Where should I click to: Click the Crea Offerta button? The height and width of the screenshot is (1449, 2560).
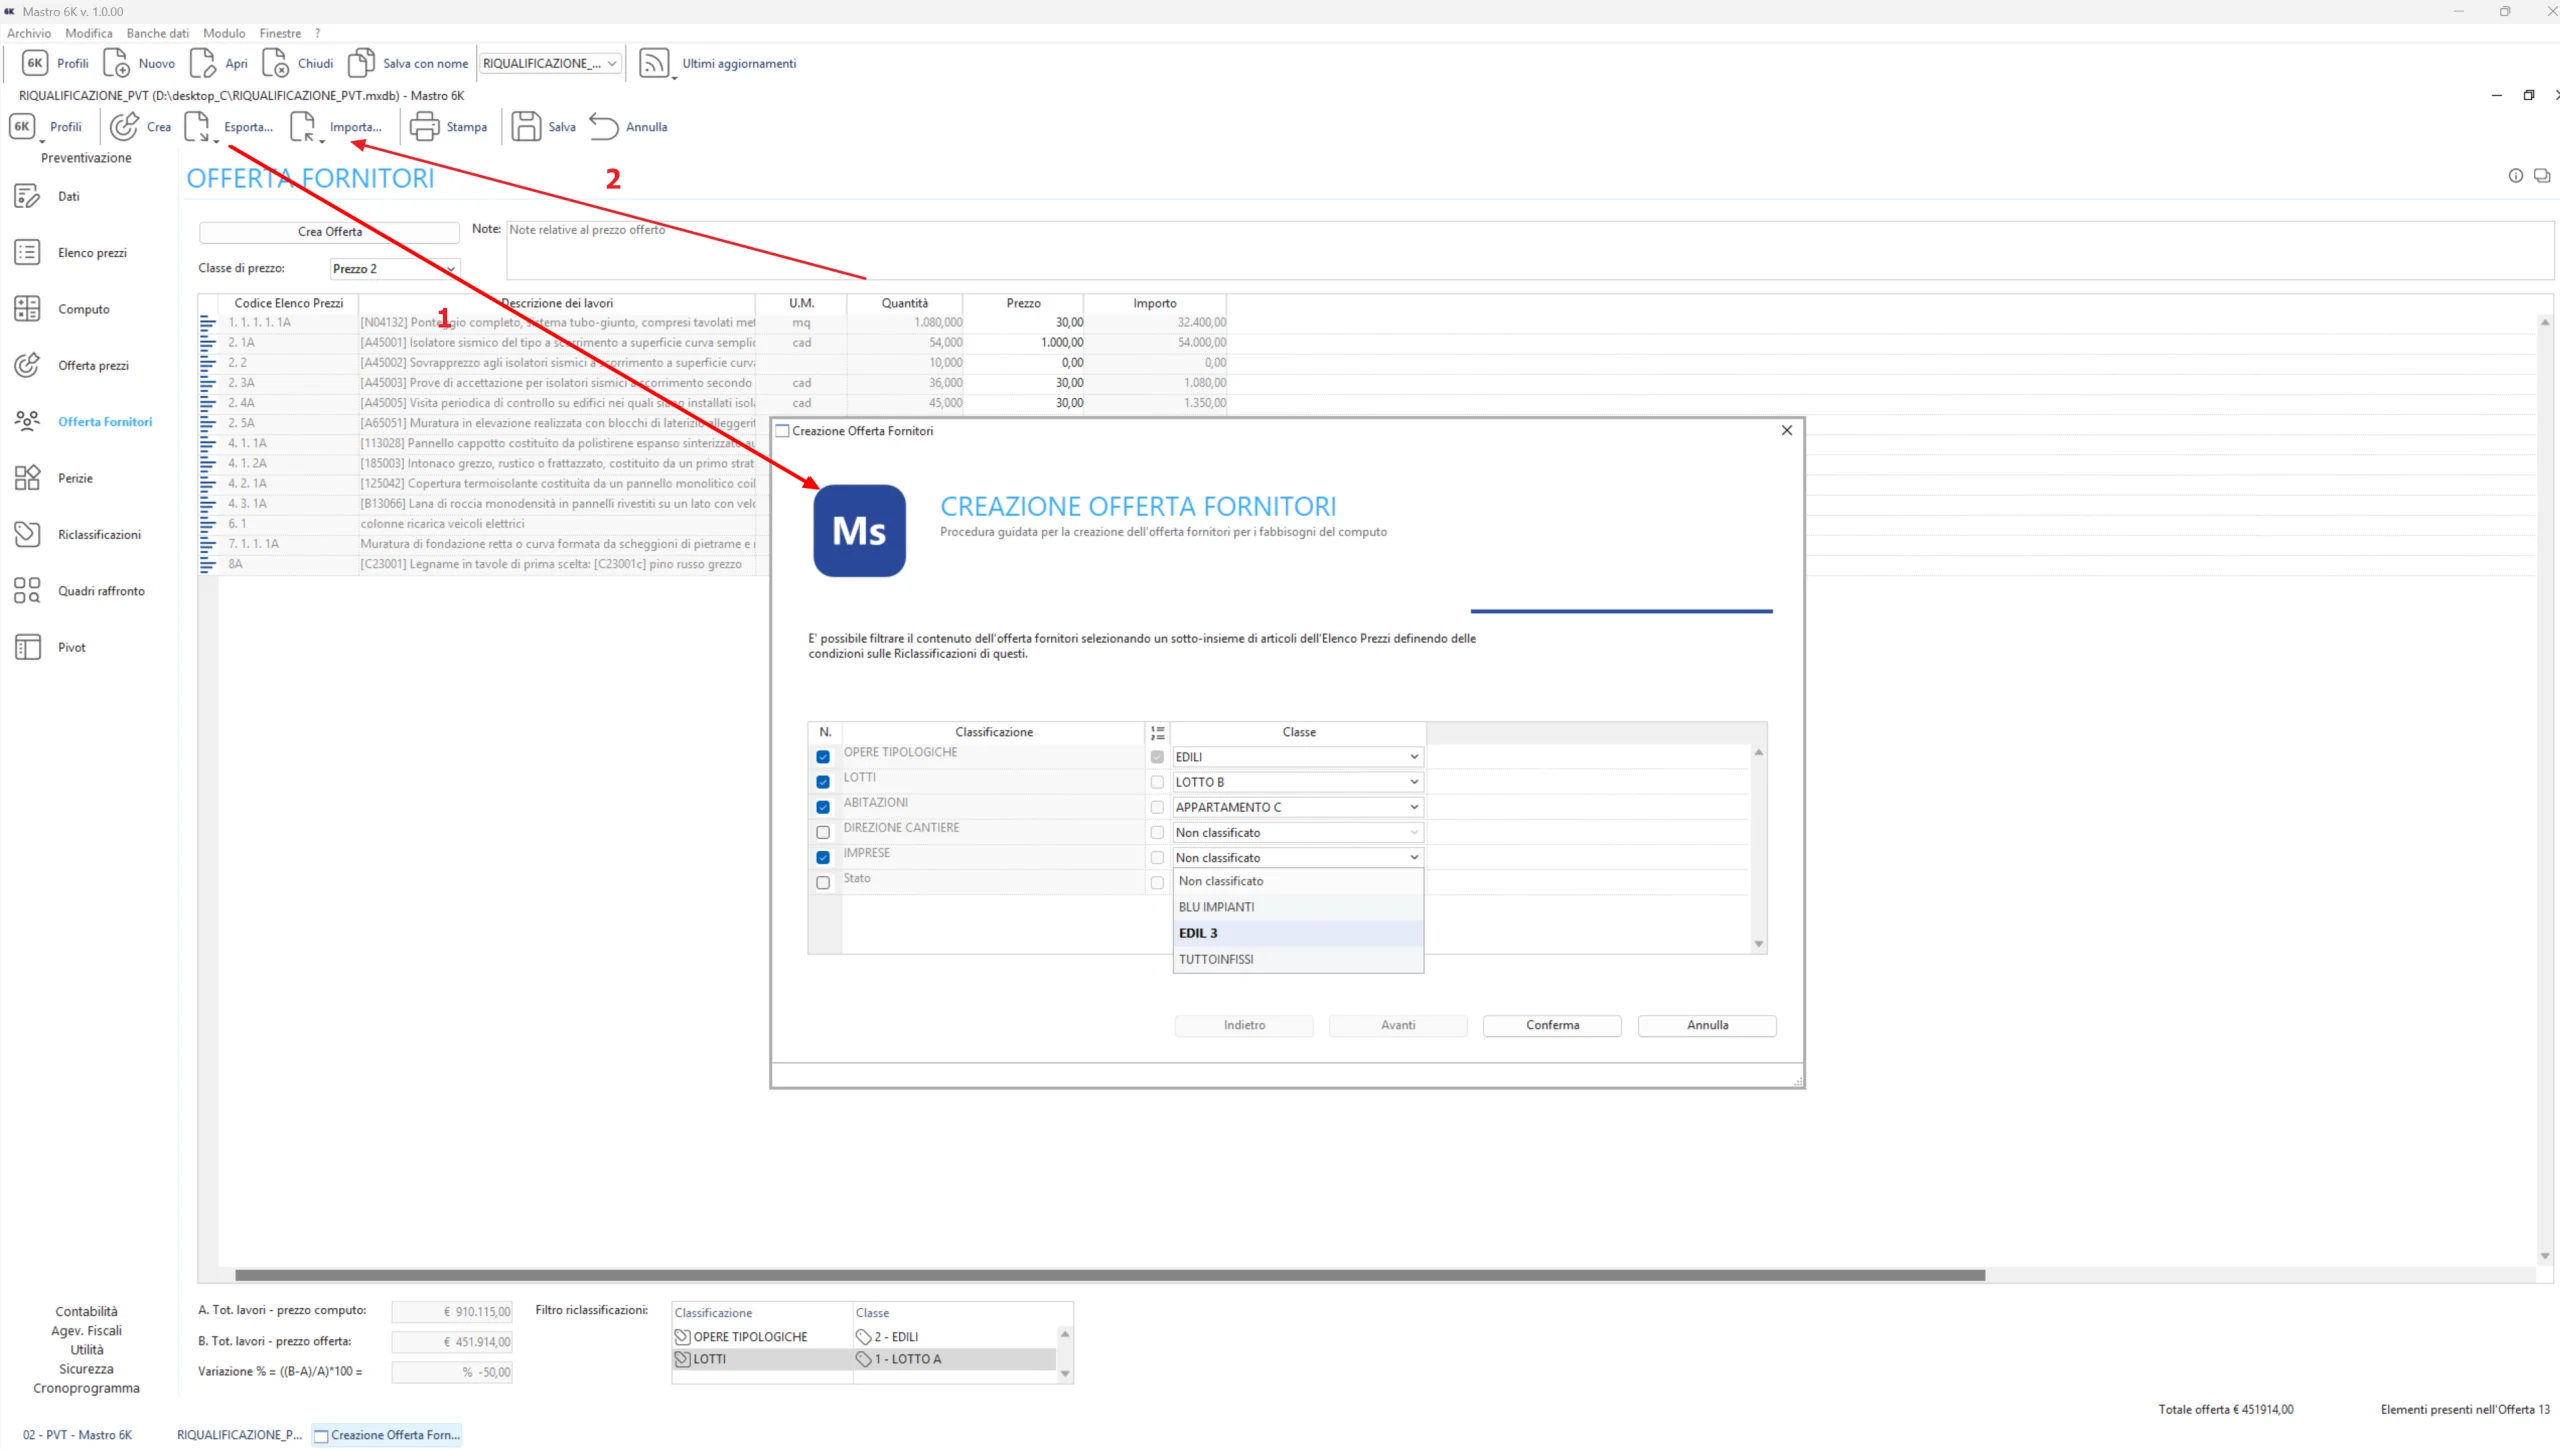tap(329, 232)
